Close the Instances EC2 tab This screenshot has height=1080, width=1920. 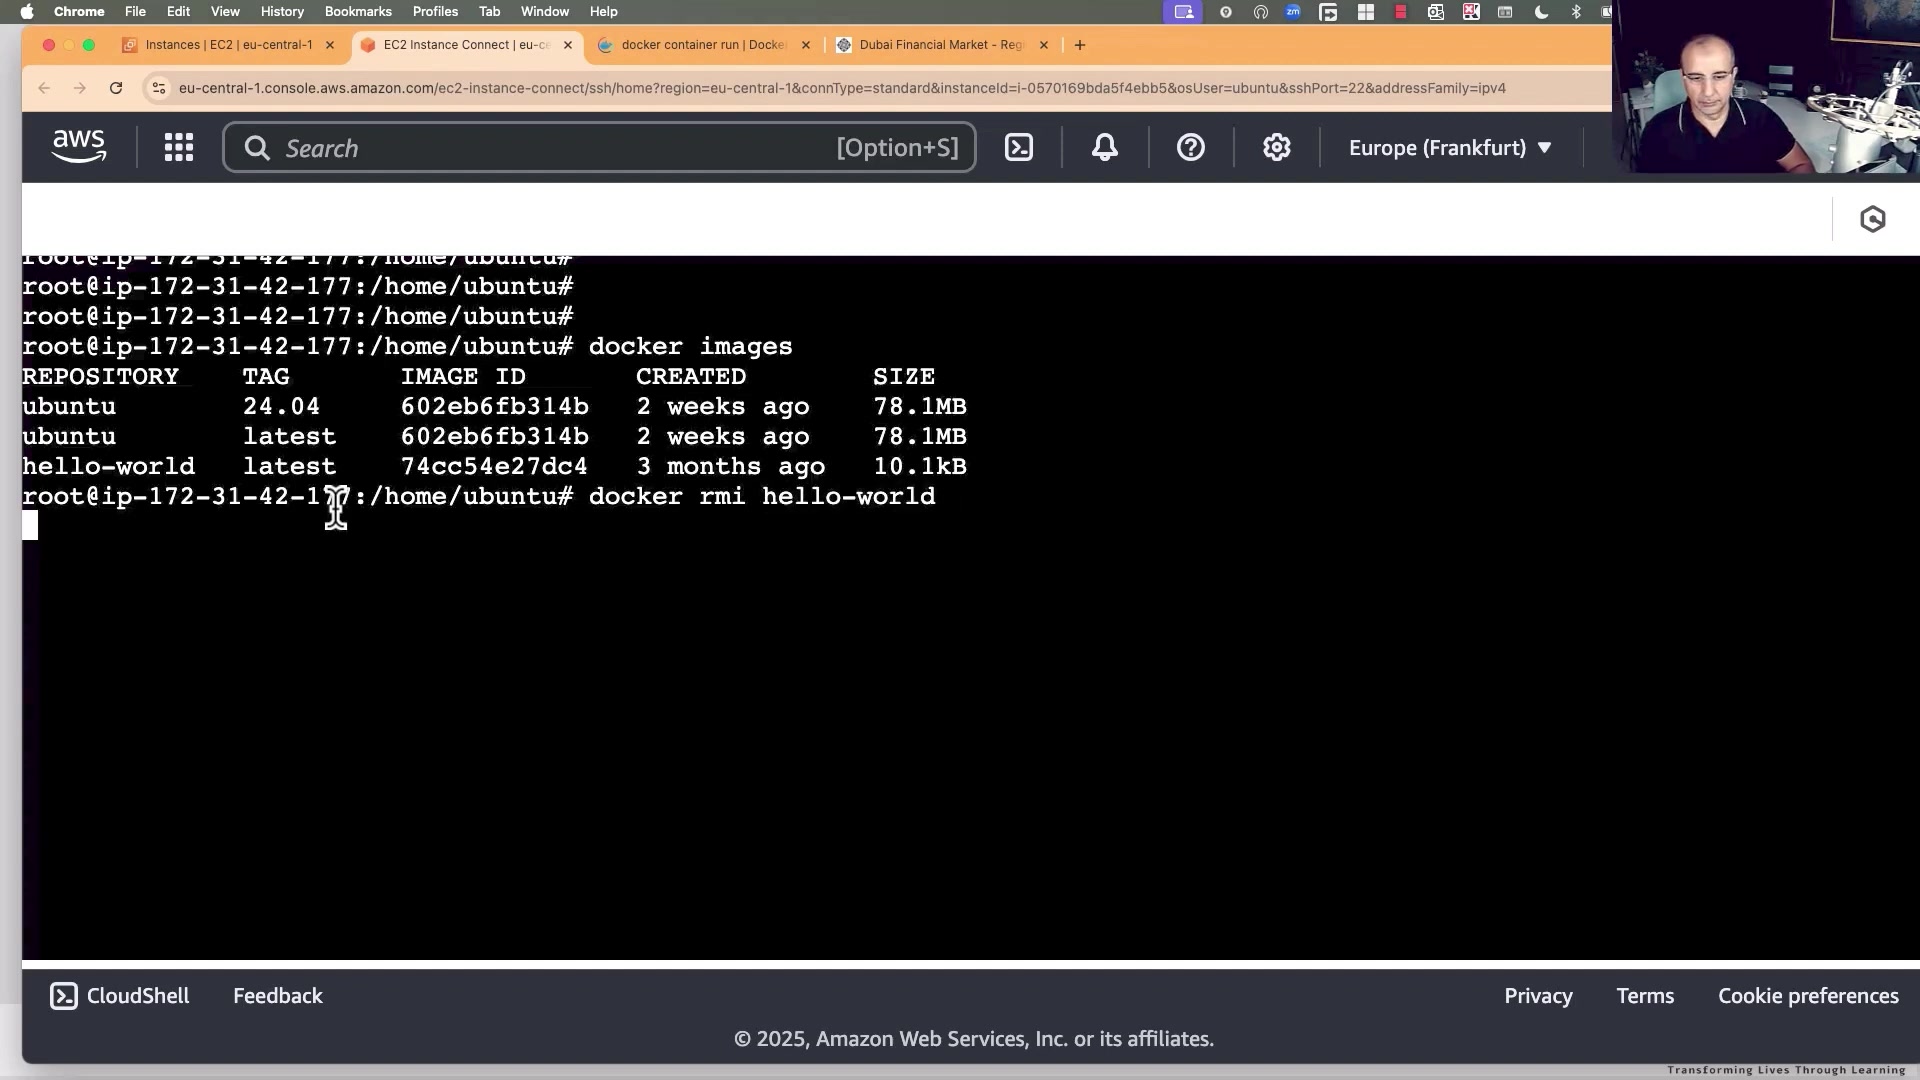(330, 45)
